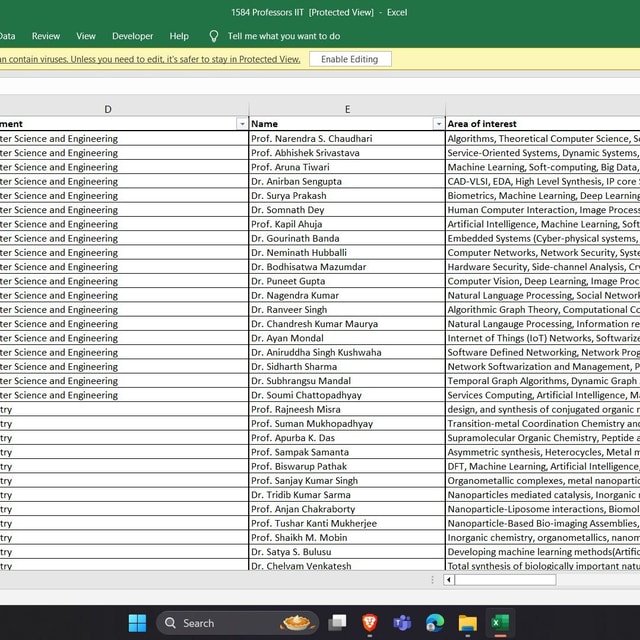Click the horizontal scrollbar left arrow
The height and width of the screenshot is (640, 640).
pyautogui.click(x=450, y=580)
